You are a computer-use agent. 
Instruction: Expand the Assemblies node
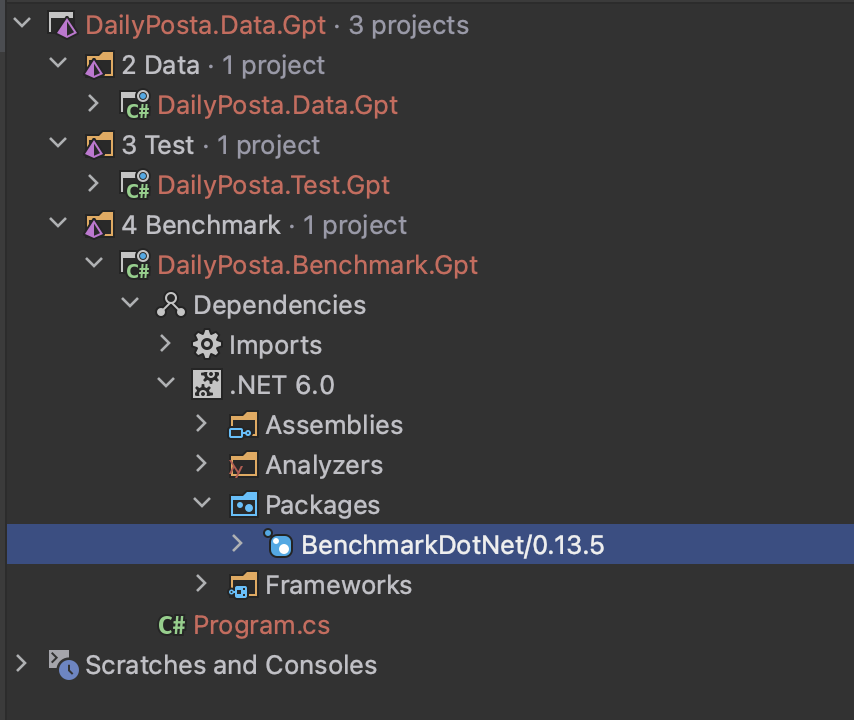(x=202, y=425)
